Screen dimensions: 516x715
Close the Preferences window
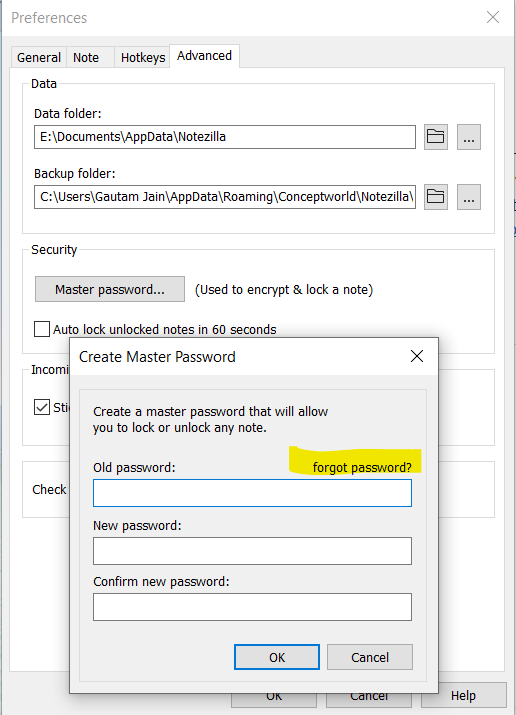493,17
